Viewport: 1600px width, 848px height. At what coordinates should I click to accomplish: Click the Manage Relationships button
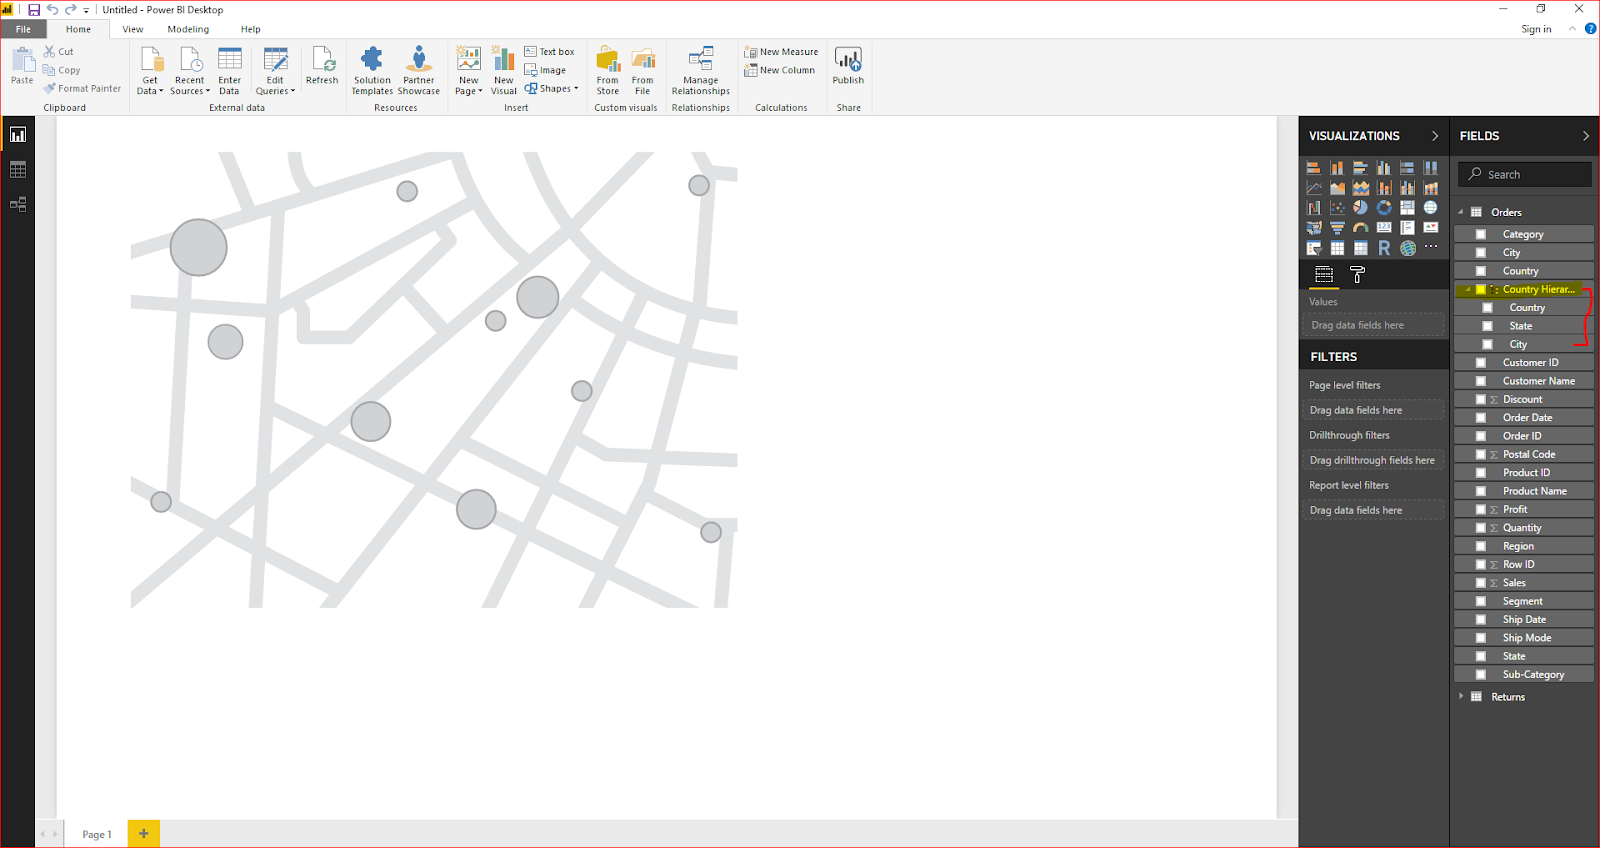(701, 70)
